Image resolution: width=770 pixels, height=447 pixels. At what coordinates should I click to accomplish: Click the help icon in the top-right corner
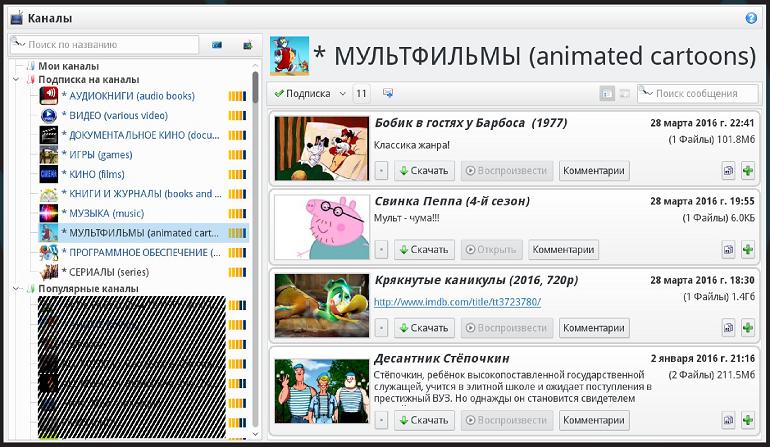(751, 18)
